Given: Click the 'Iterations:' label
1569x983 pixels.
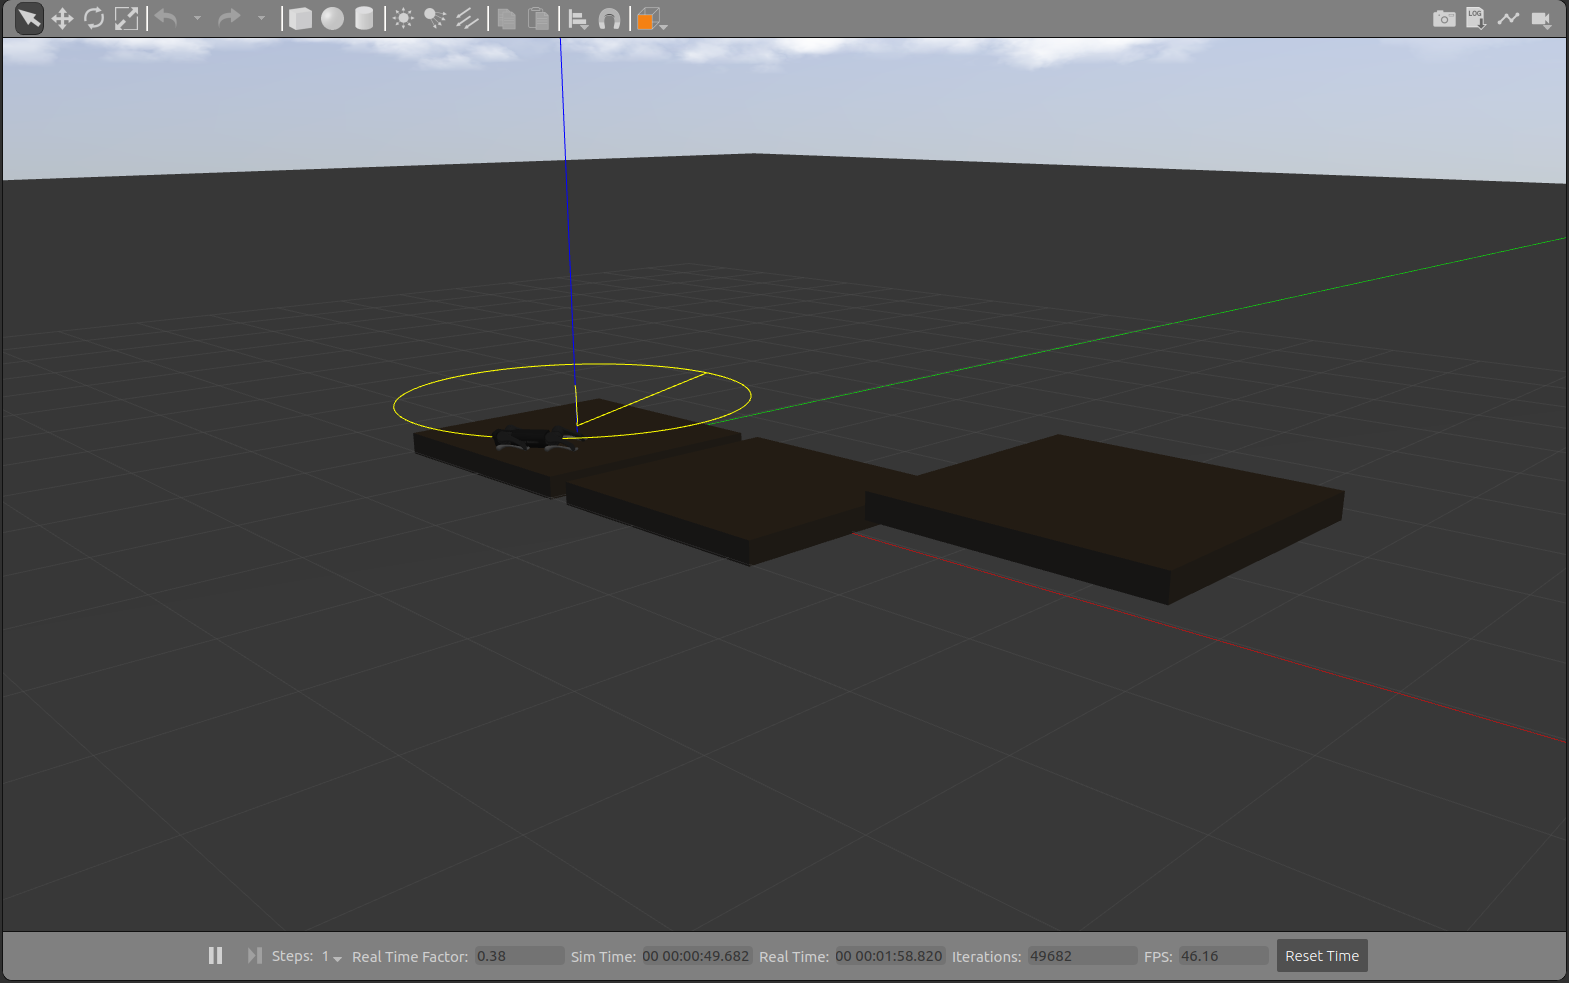Looking at the screenshot, I should pyautogui.click(x=986, y=957).
